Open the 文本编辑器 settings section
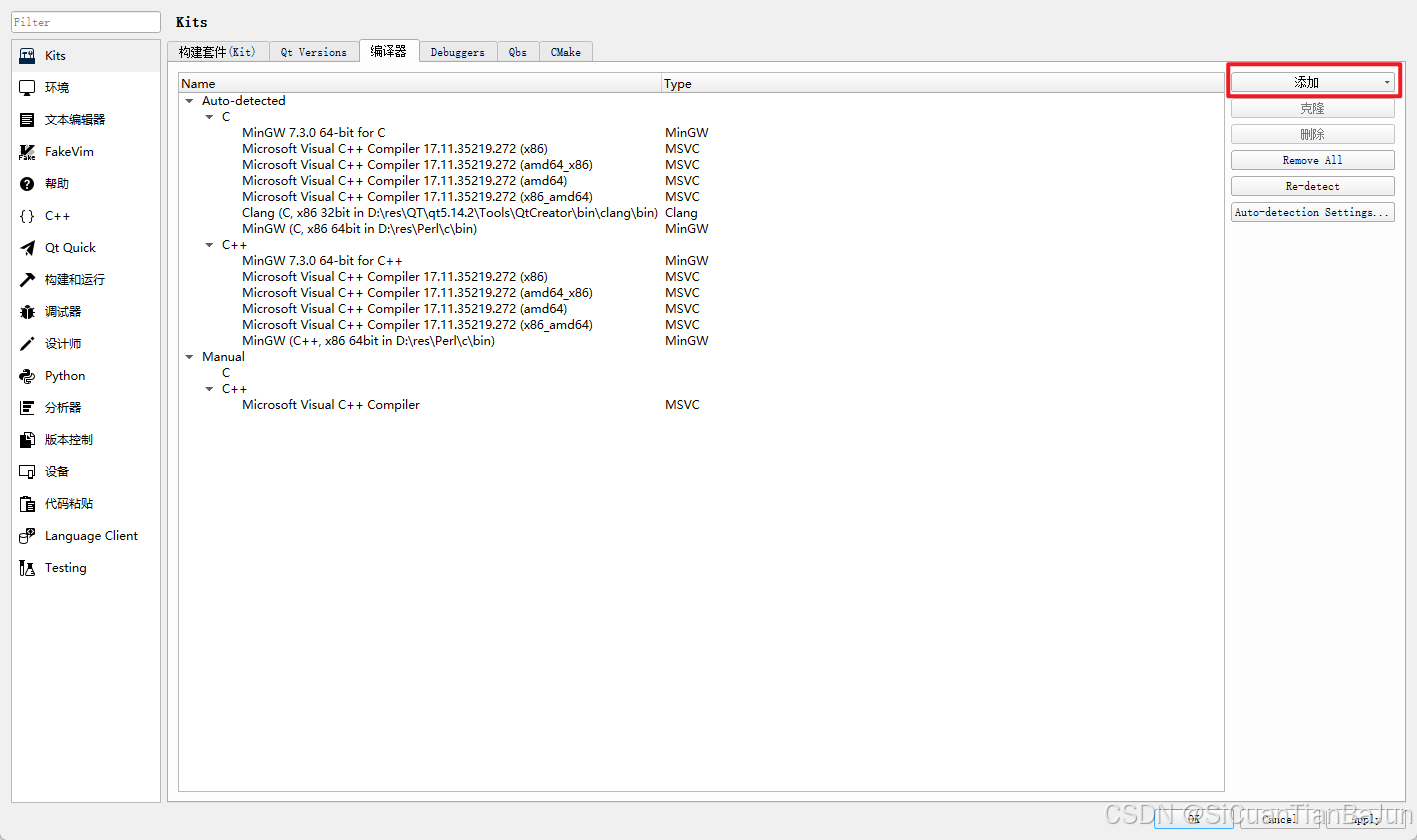Screen dimensions: 1417x840 pyautogui.click(x=78, y=119)
